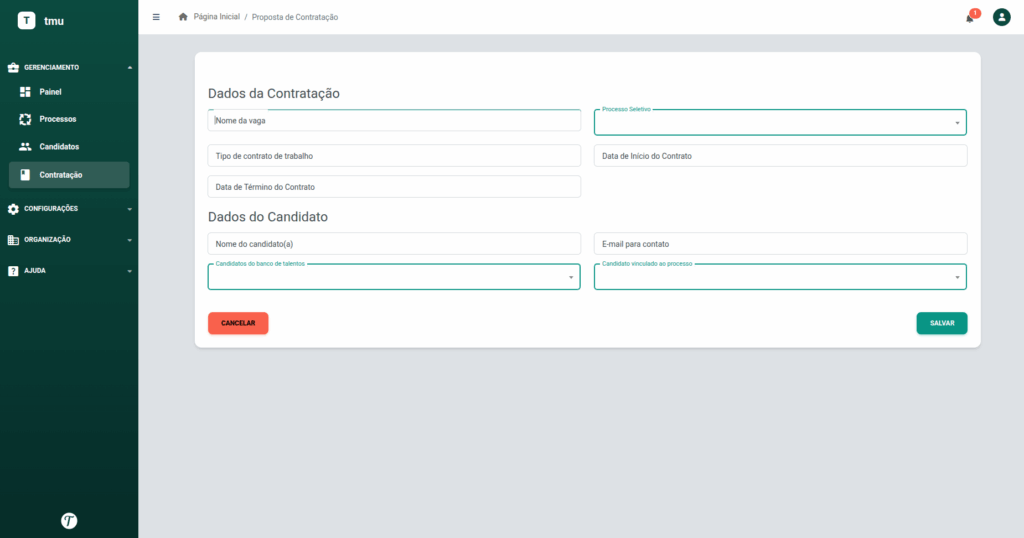
Task: Click the tmu brand text
Action: [x=54, y=21]
